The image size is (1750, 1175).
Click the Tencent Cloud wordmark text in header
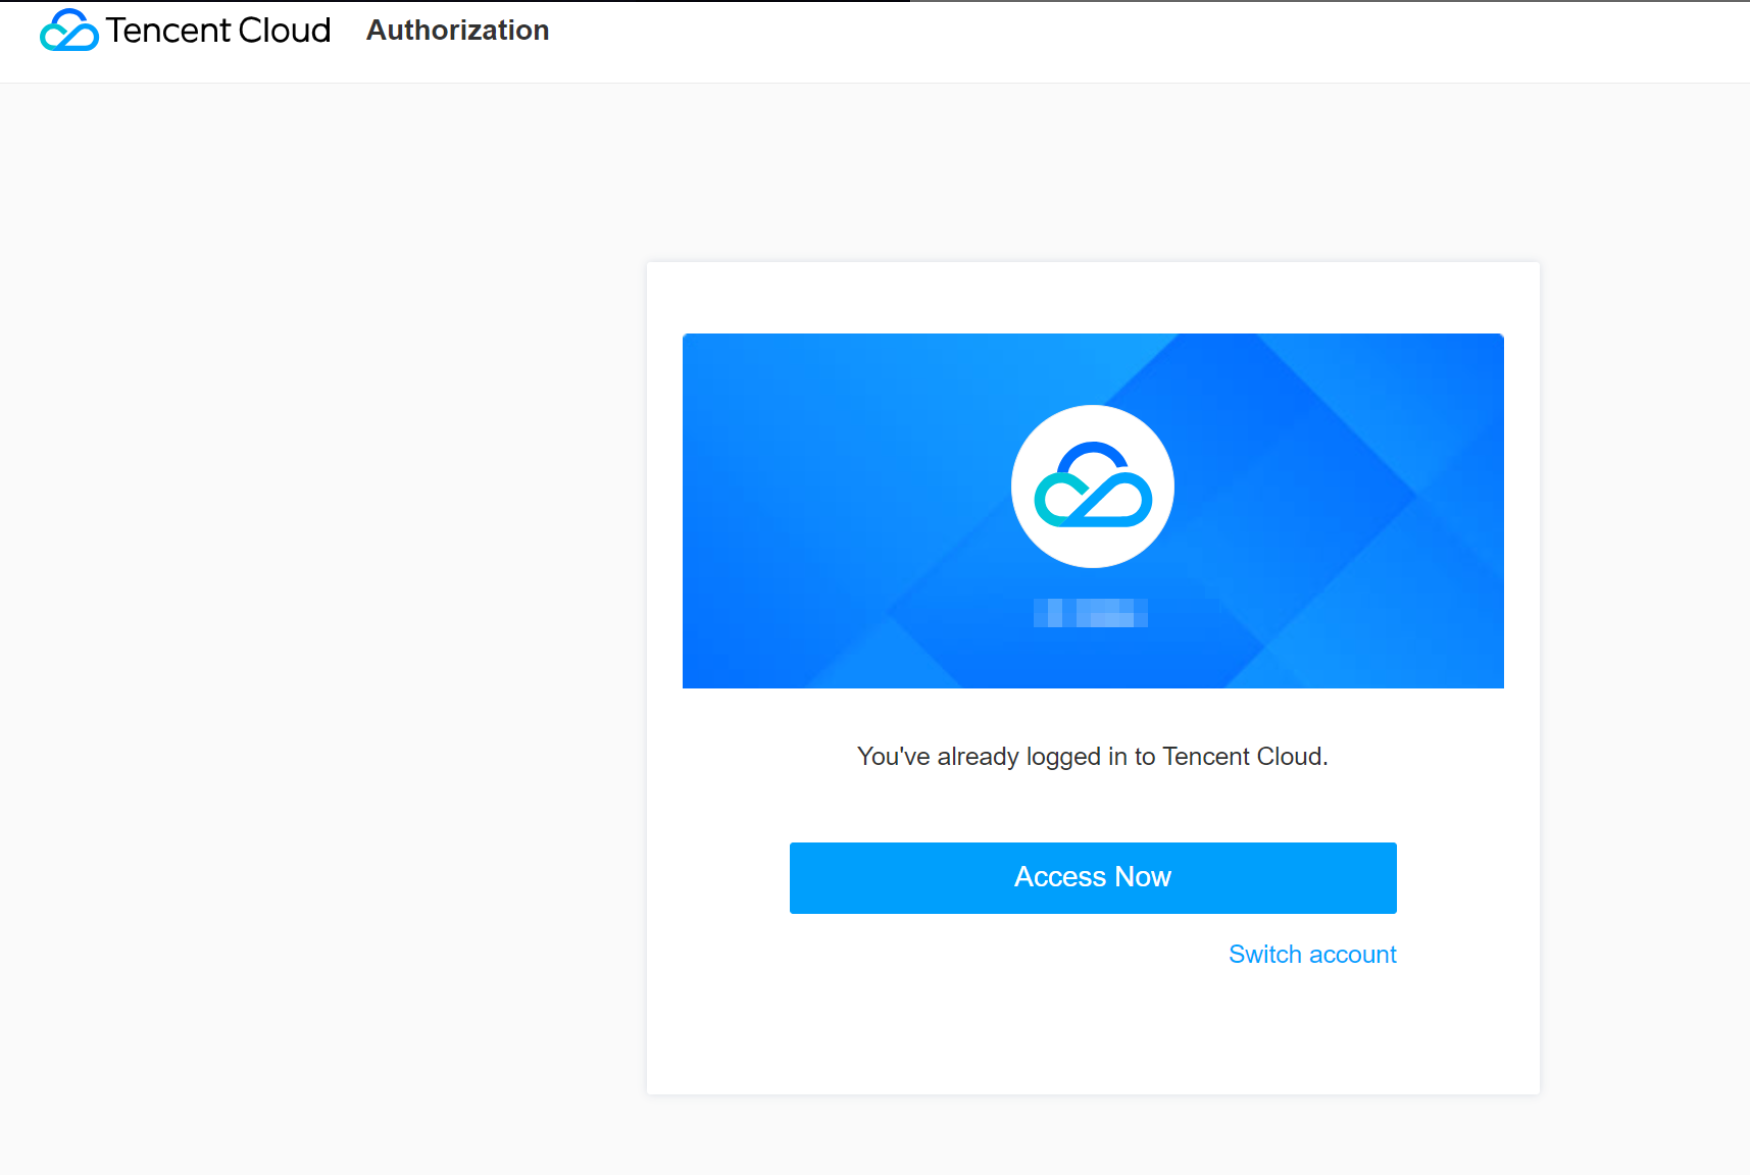218,30
